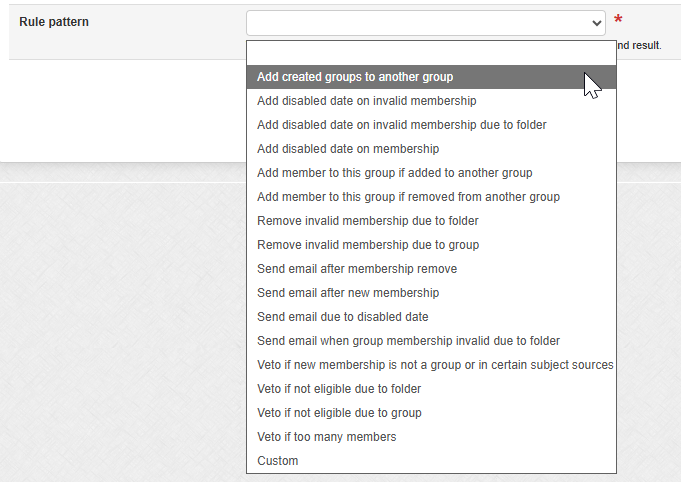The height and width of the screenshot is (482, 681).
Task: Pick 'Veto if not eligible due to group'
Action: [x=339, y=413]
